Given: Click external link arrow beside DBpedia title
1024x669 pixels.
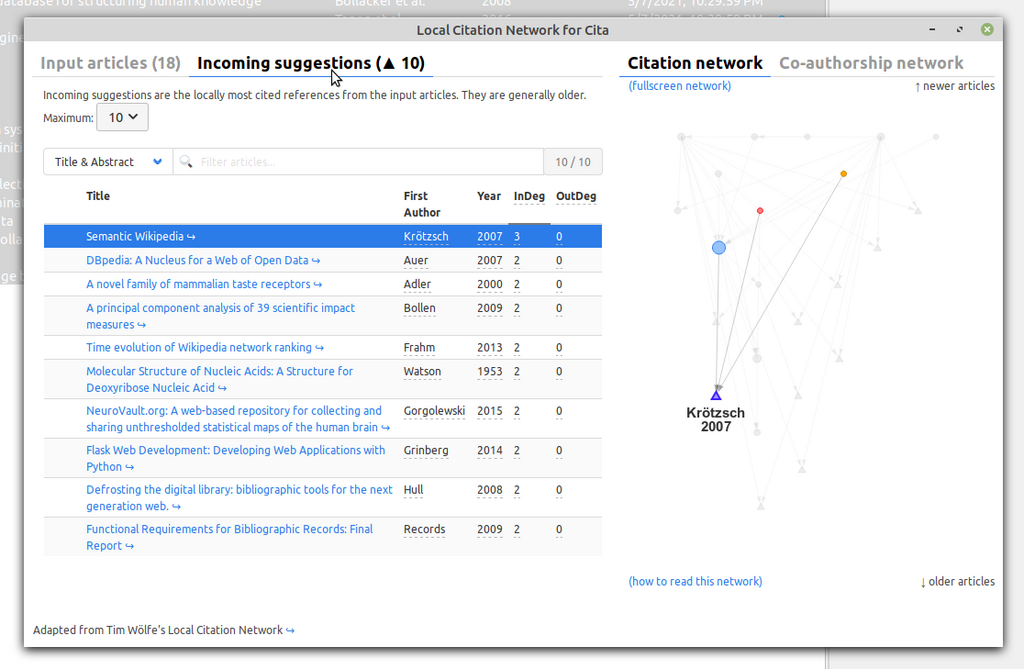Looking at the screenshot, I should coord(316,261).
